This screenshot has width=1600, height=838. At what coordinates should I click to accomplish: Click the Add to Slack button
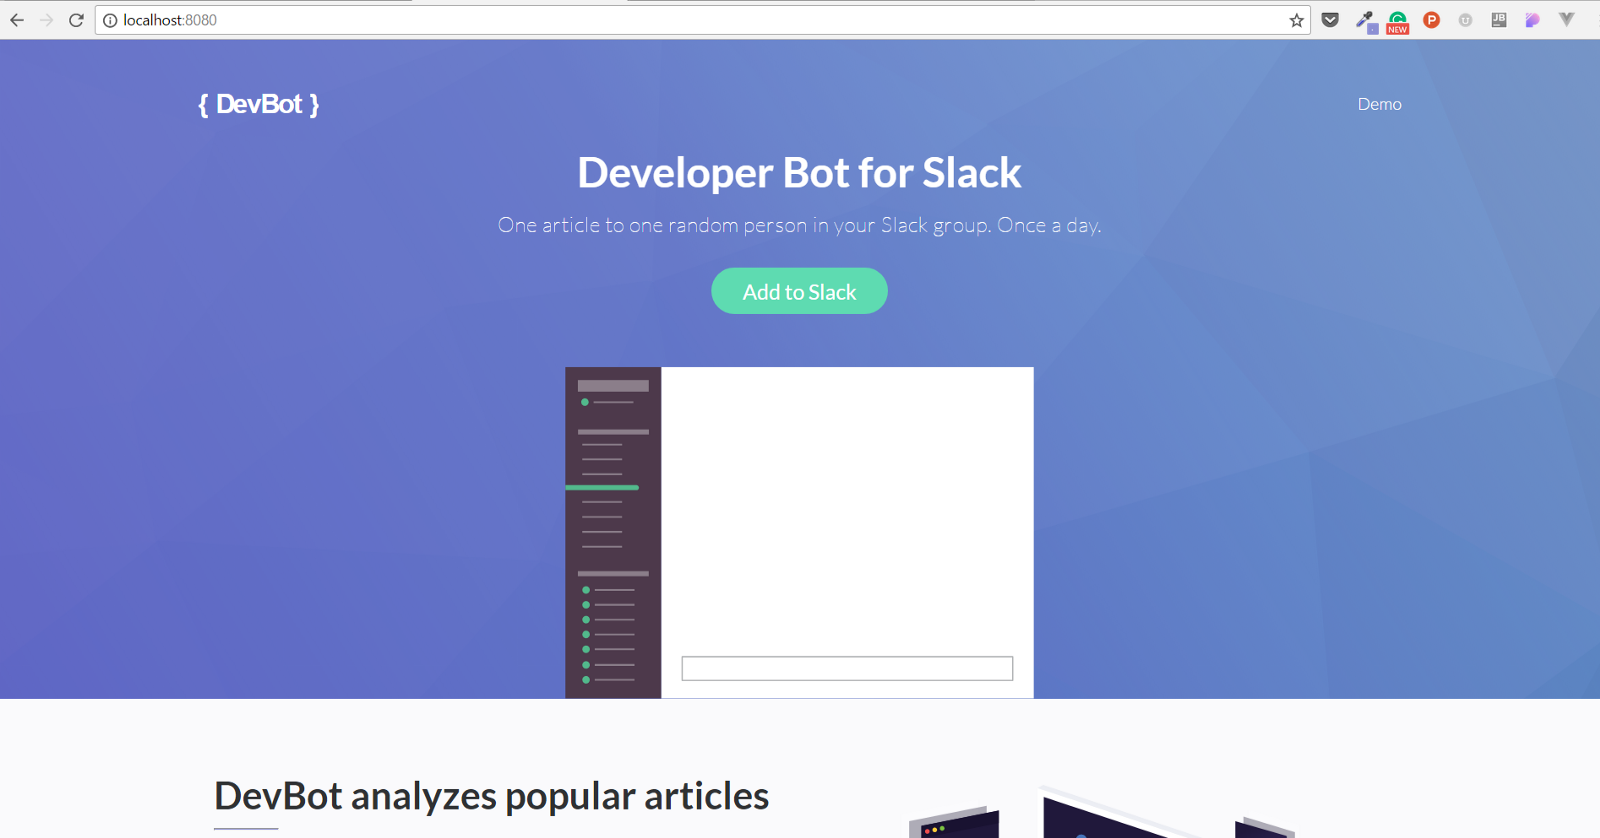[799, 291]
